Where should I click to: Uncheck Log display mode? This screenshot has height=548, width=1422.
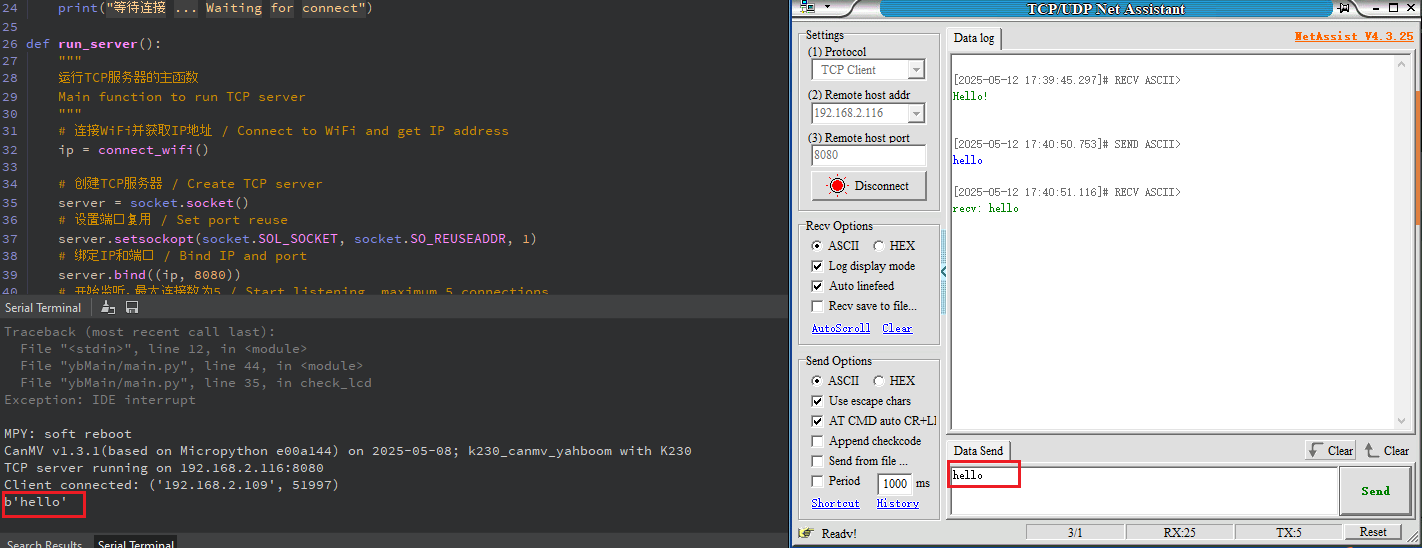pos(818,266)
